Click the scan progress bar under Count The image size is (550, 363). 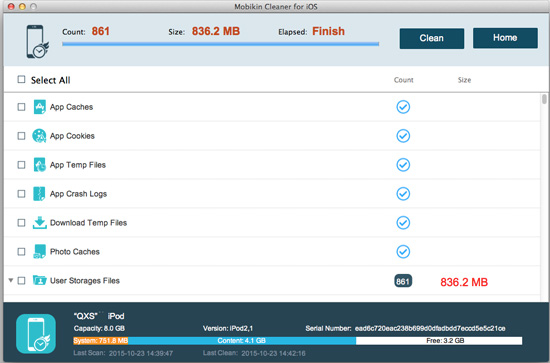tap(220, 44)
